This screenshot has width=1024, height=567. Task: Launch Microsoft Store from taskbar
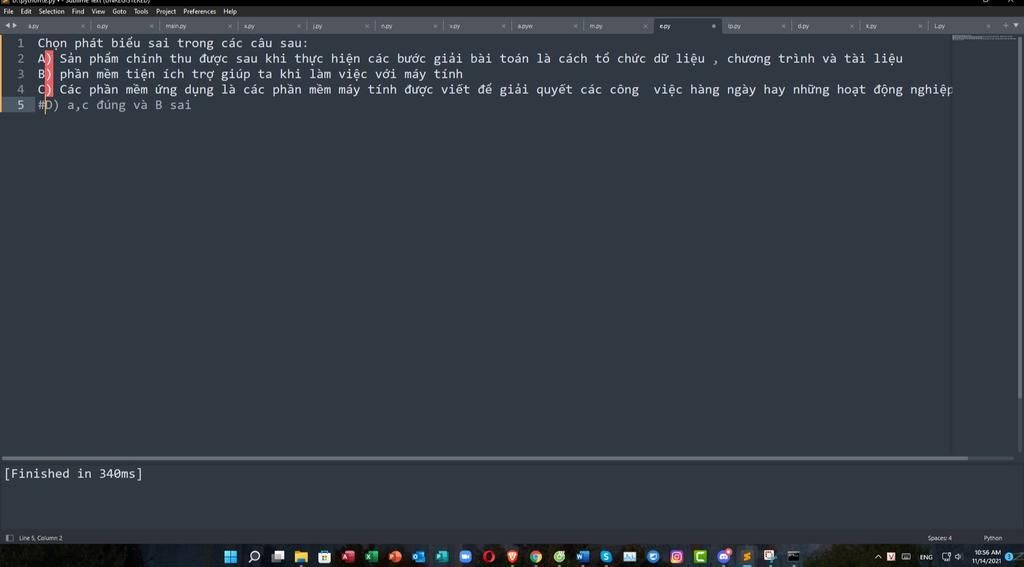click(325, 557)
